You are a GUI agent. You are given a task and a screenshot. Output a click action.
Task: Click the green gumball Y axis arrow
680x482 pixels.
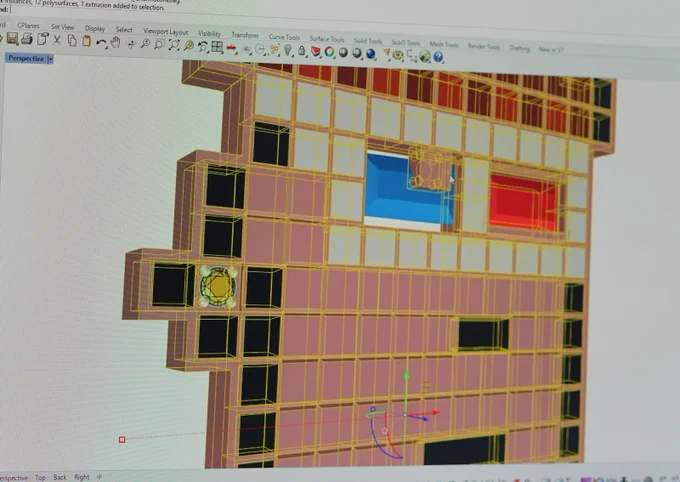tap(406, 374)
